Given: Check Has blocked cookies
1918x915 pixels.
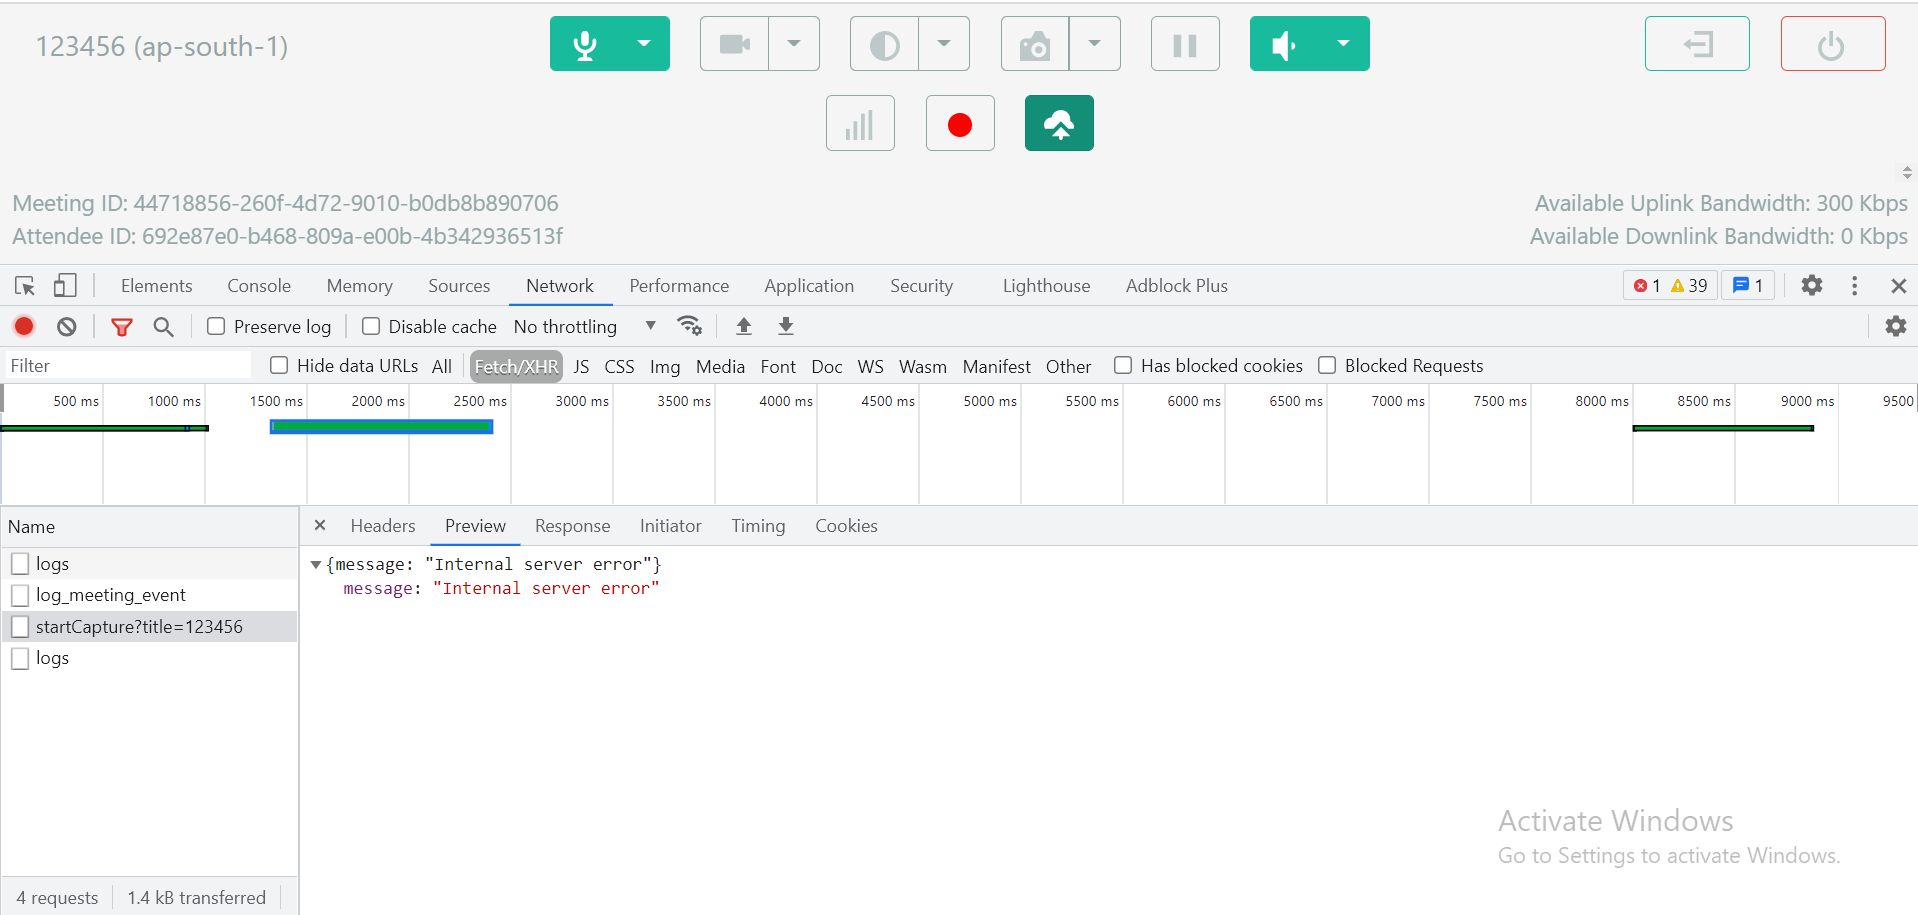Looking at the screenshot, I should click(x=1123, y=365).
